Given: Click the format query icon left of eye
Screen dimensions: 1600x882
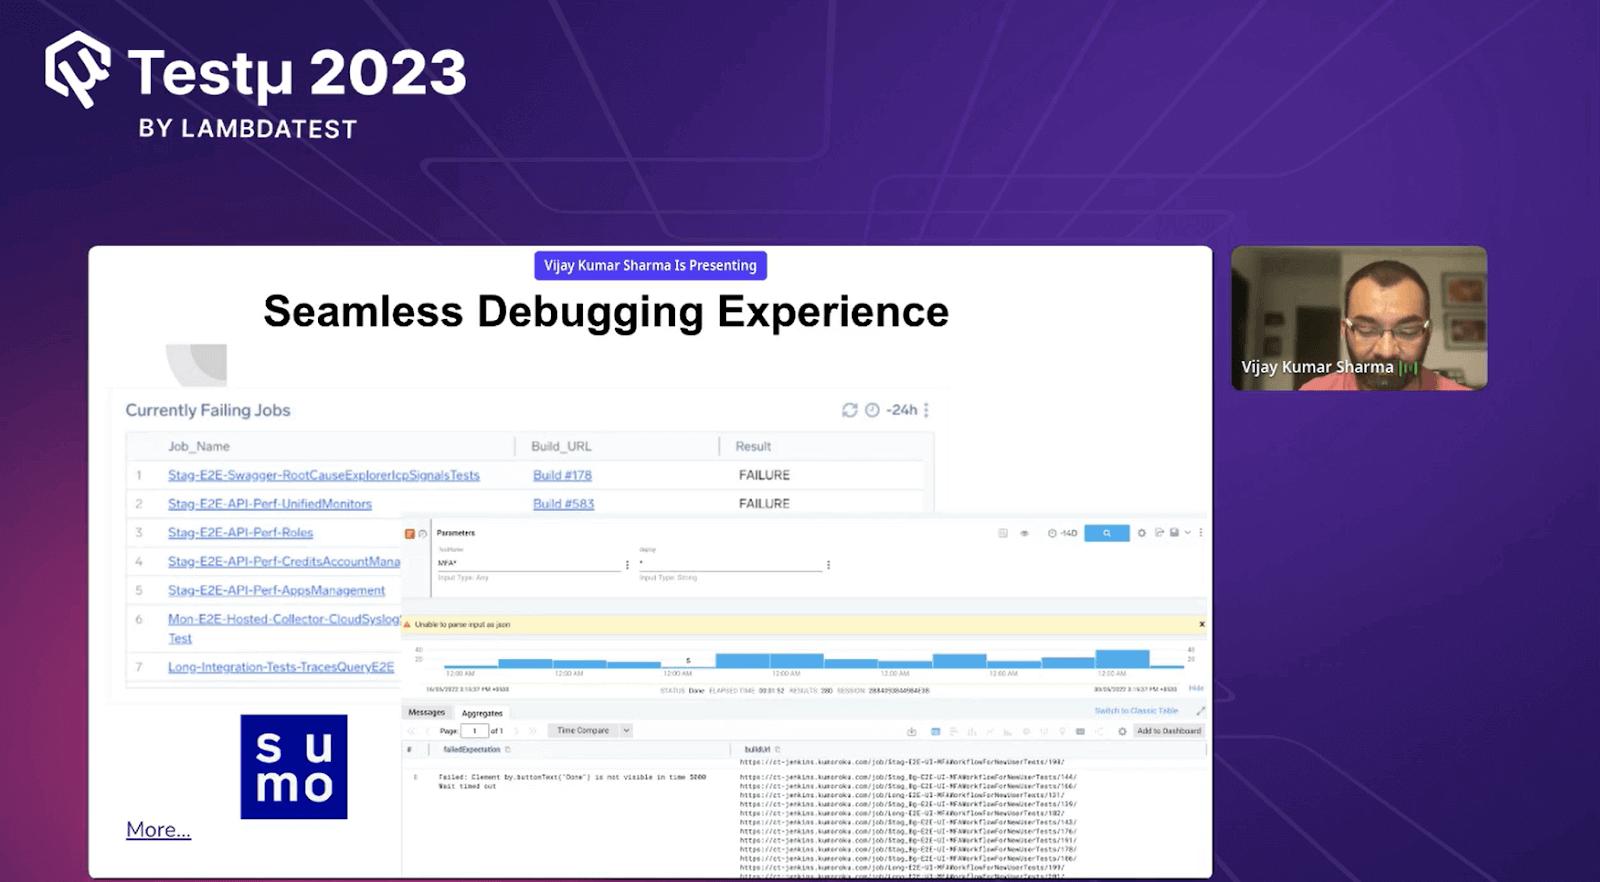Looking at the screenshot, I should [x=1003, y=533].
